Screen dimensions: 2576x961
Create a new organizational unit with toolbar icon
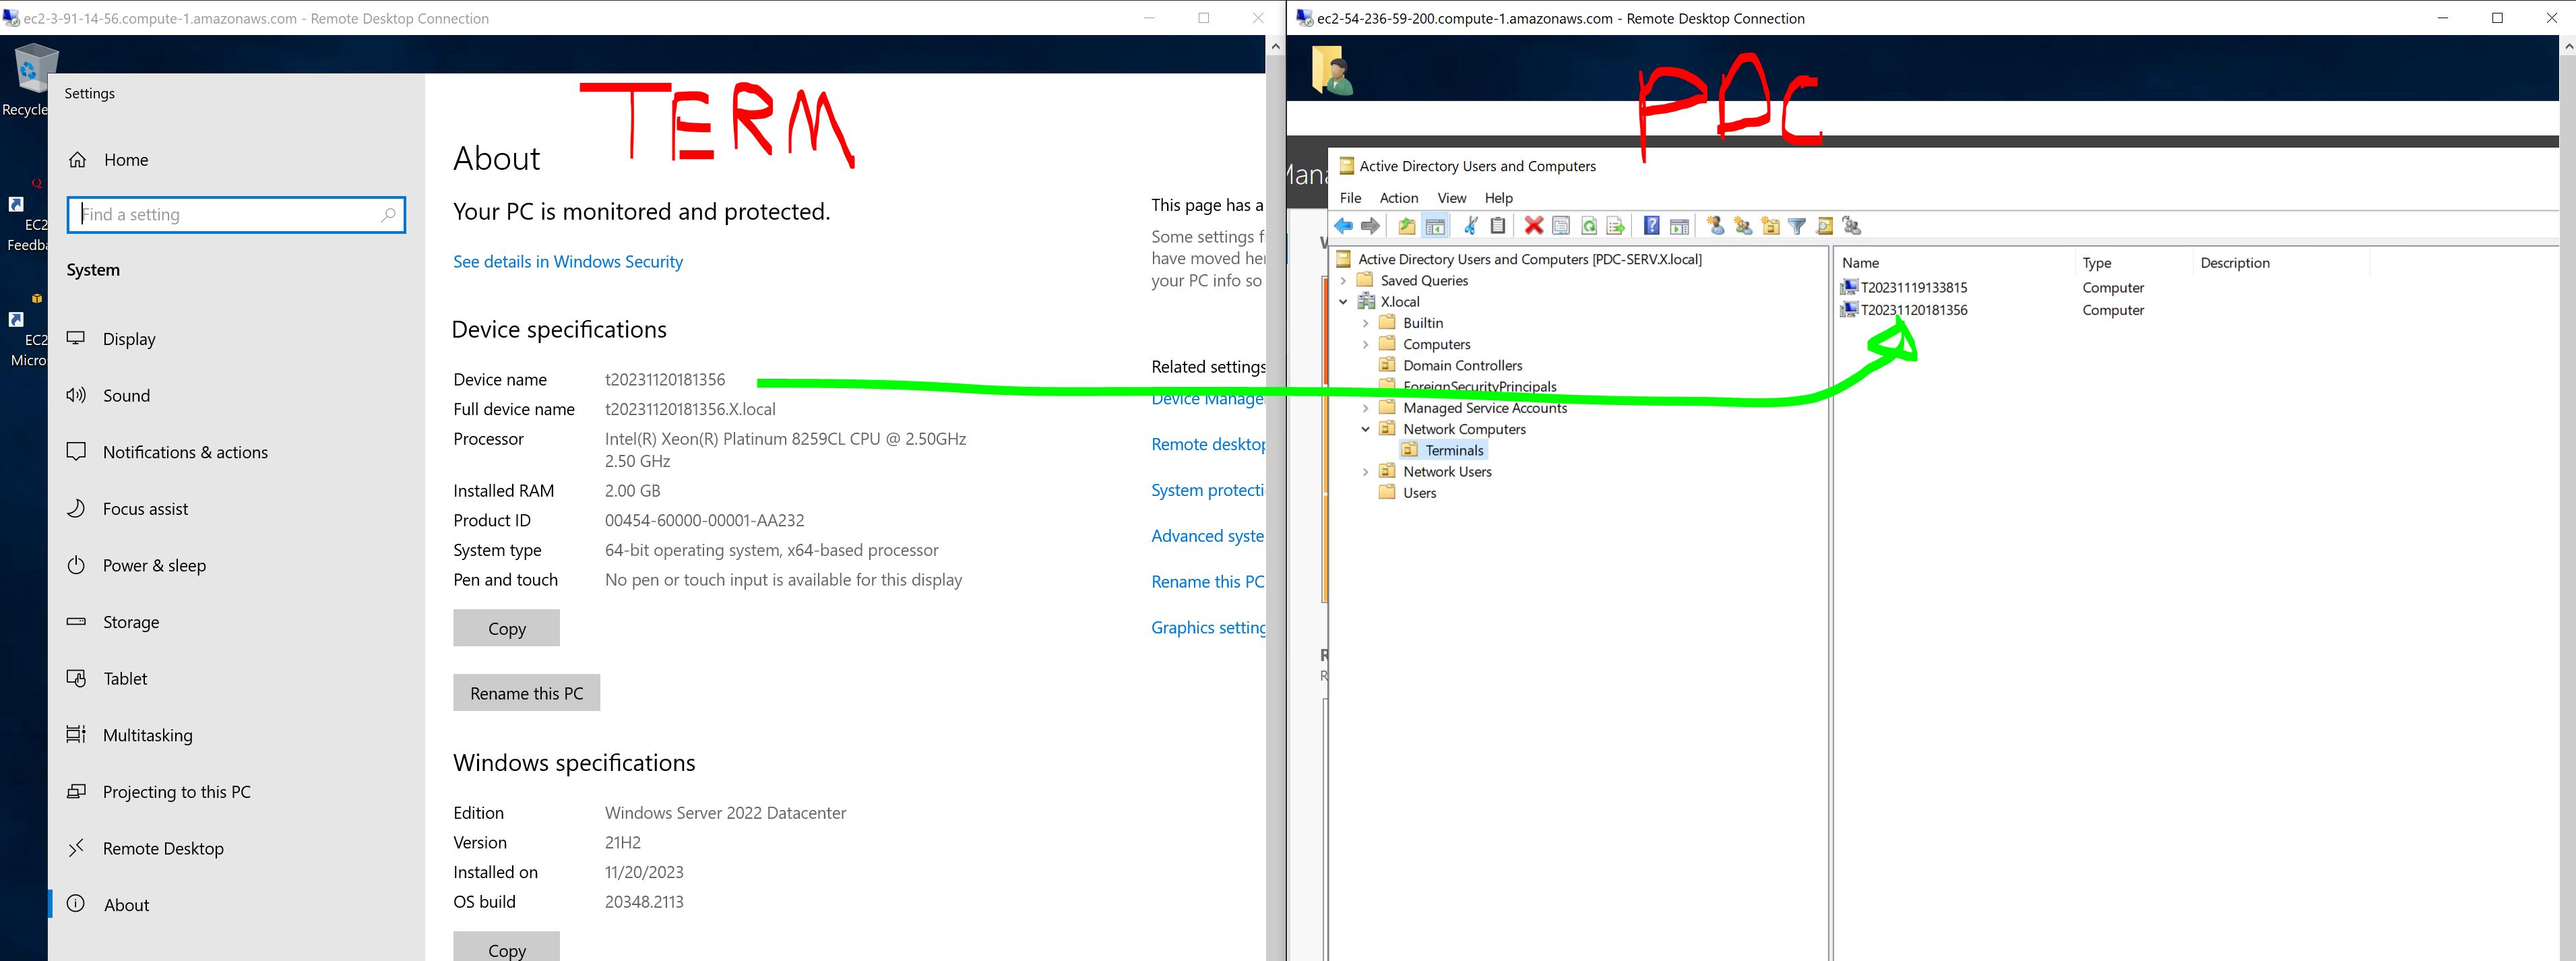(1770, 226)
